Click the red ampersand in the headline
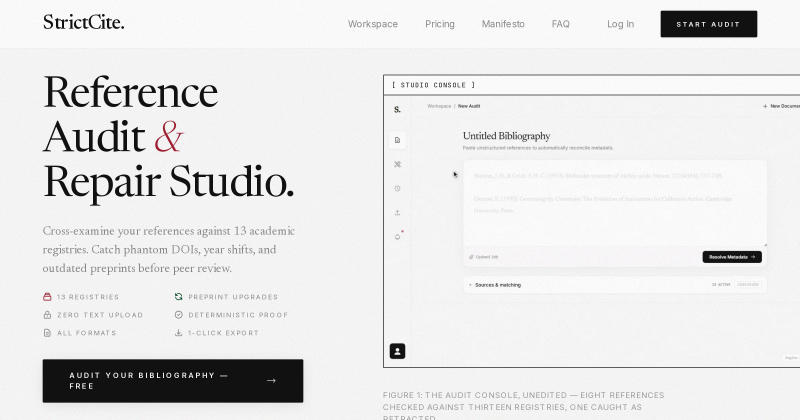Viewport: 800px width, 420px height. point(168,137)
